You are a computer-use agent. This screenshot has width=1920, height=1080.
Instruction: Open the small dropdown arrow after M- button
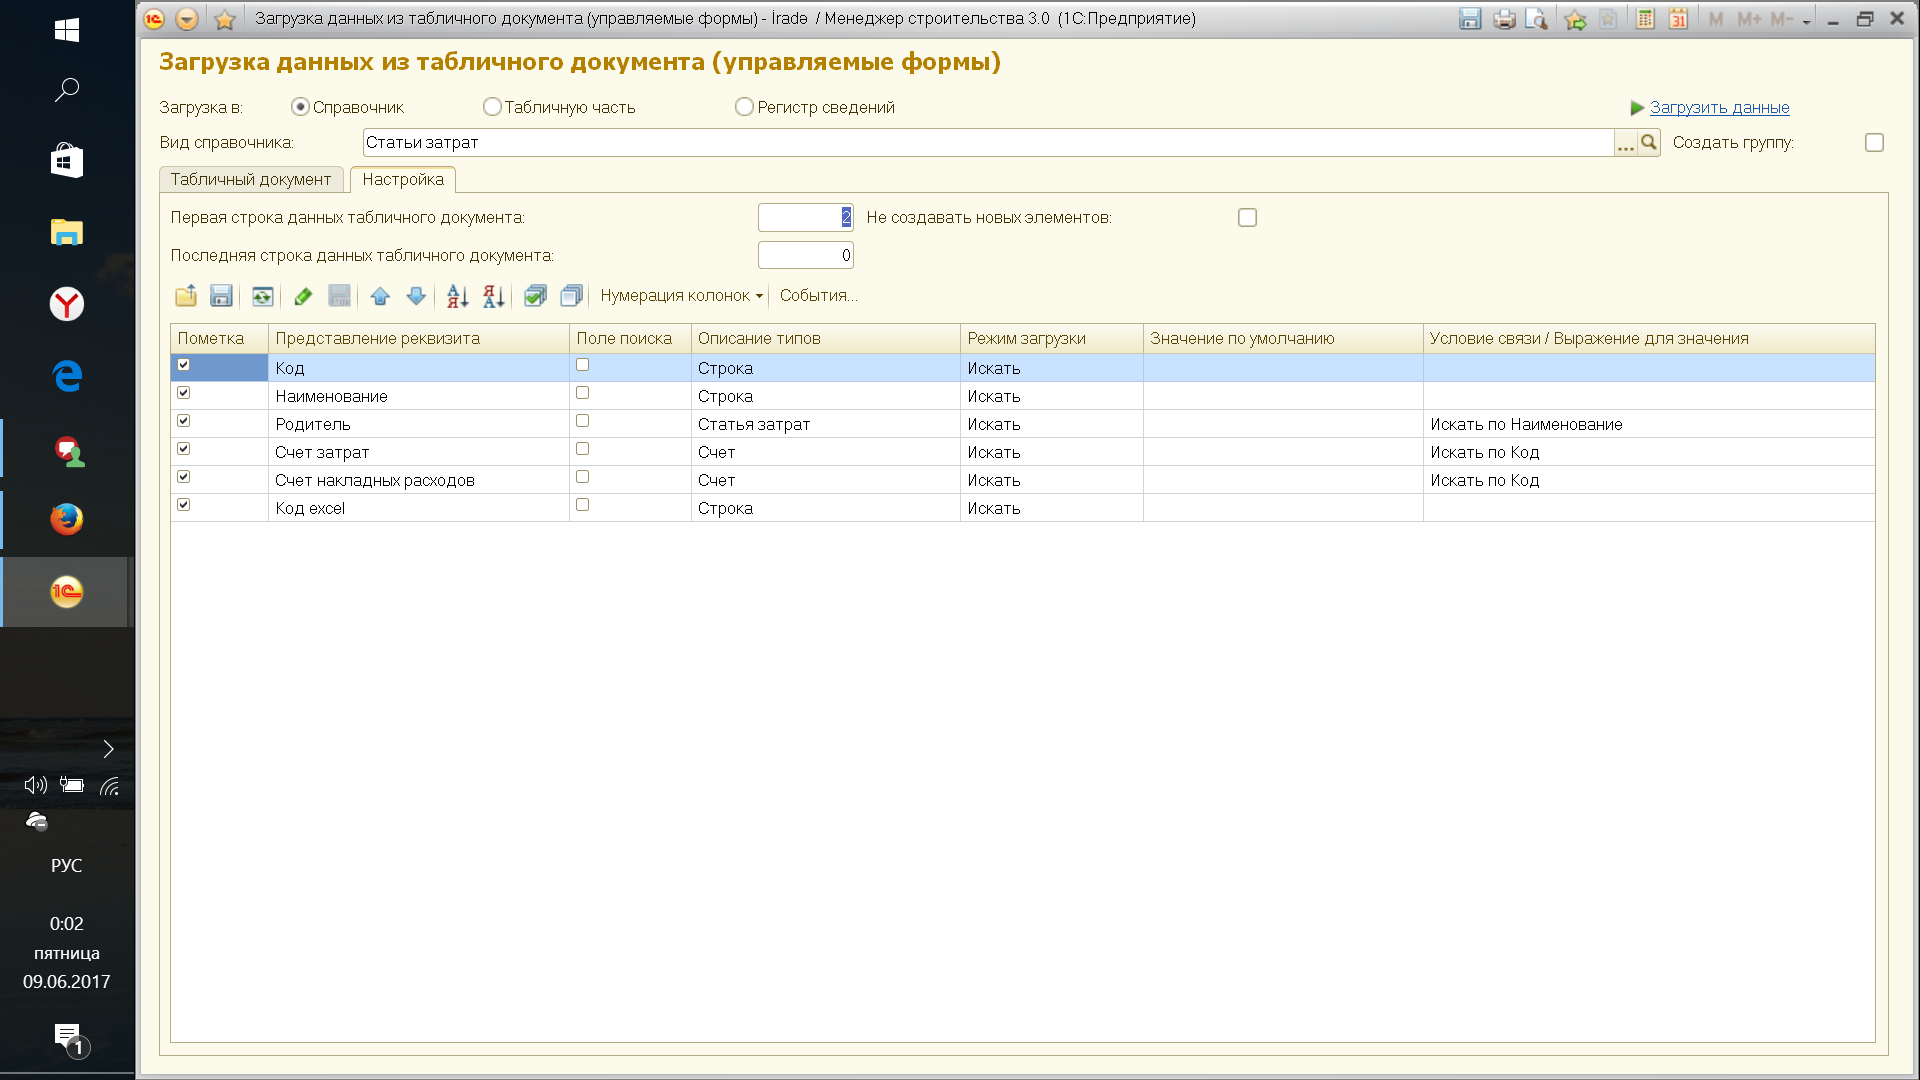coord(1807,20)
